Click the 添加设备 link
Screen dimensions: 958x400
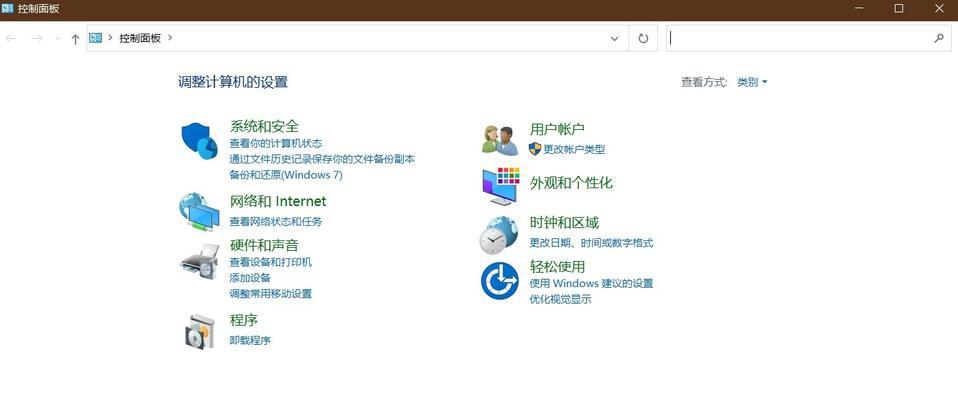250,278
